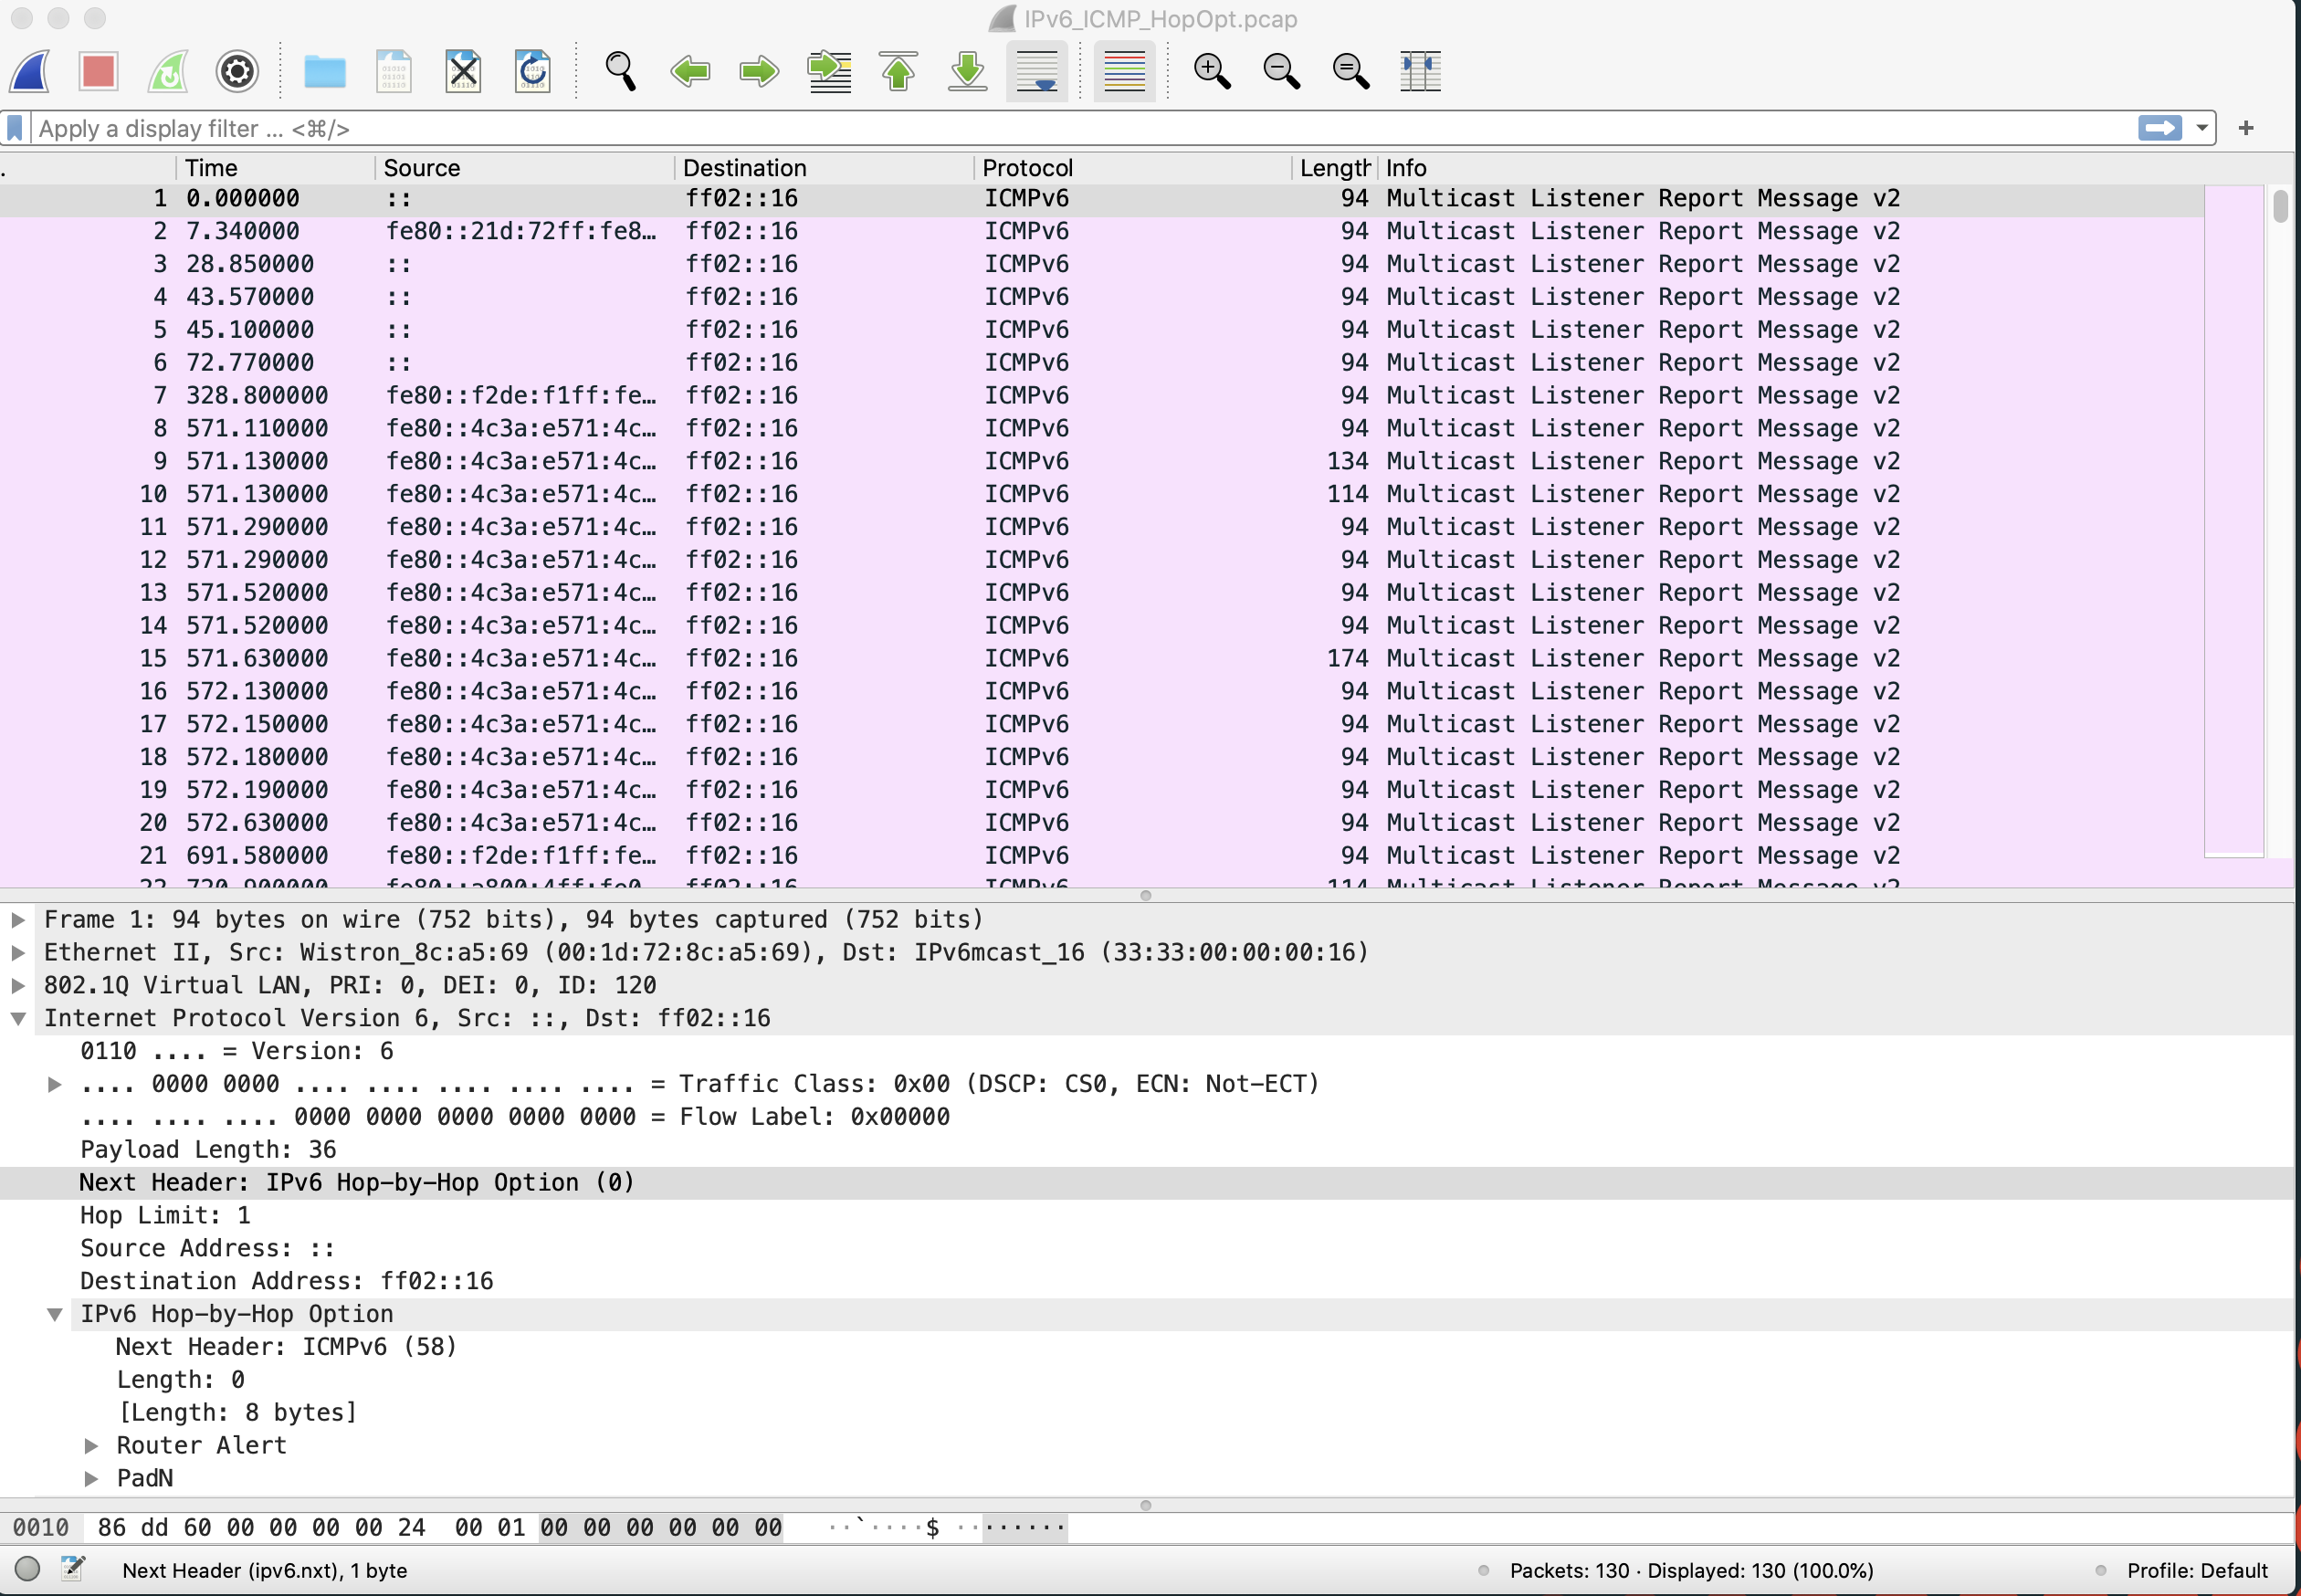Reload this capture file

(x=532, y=71)
